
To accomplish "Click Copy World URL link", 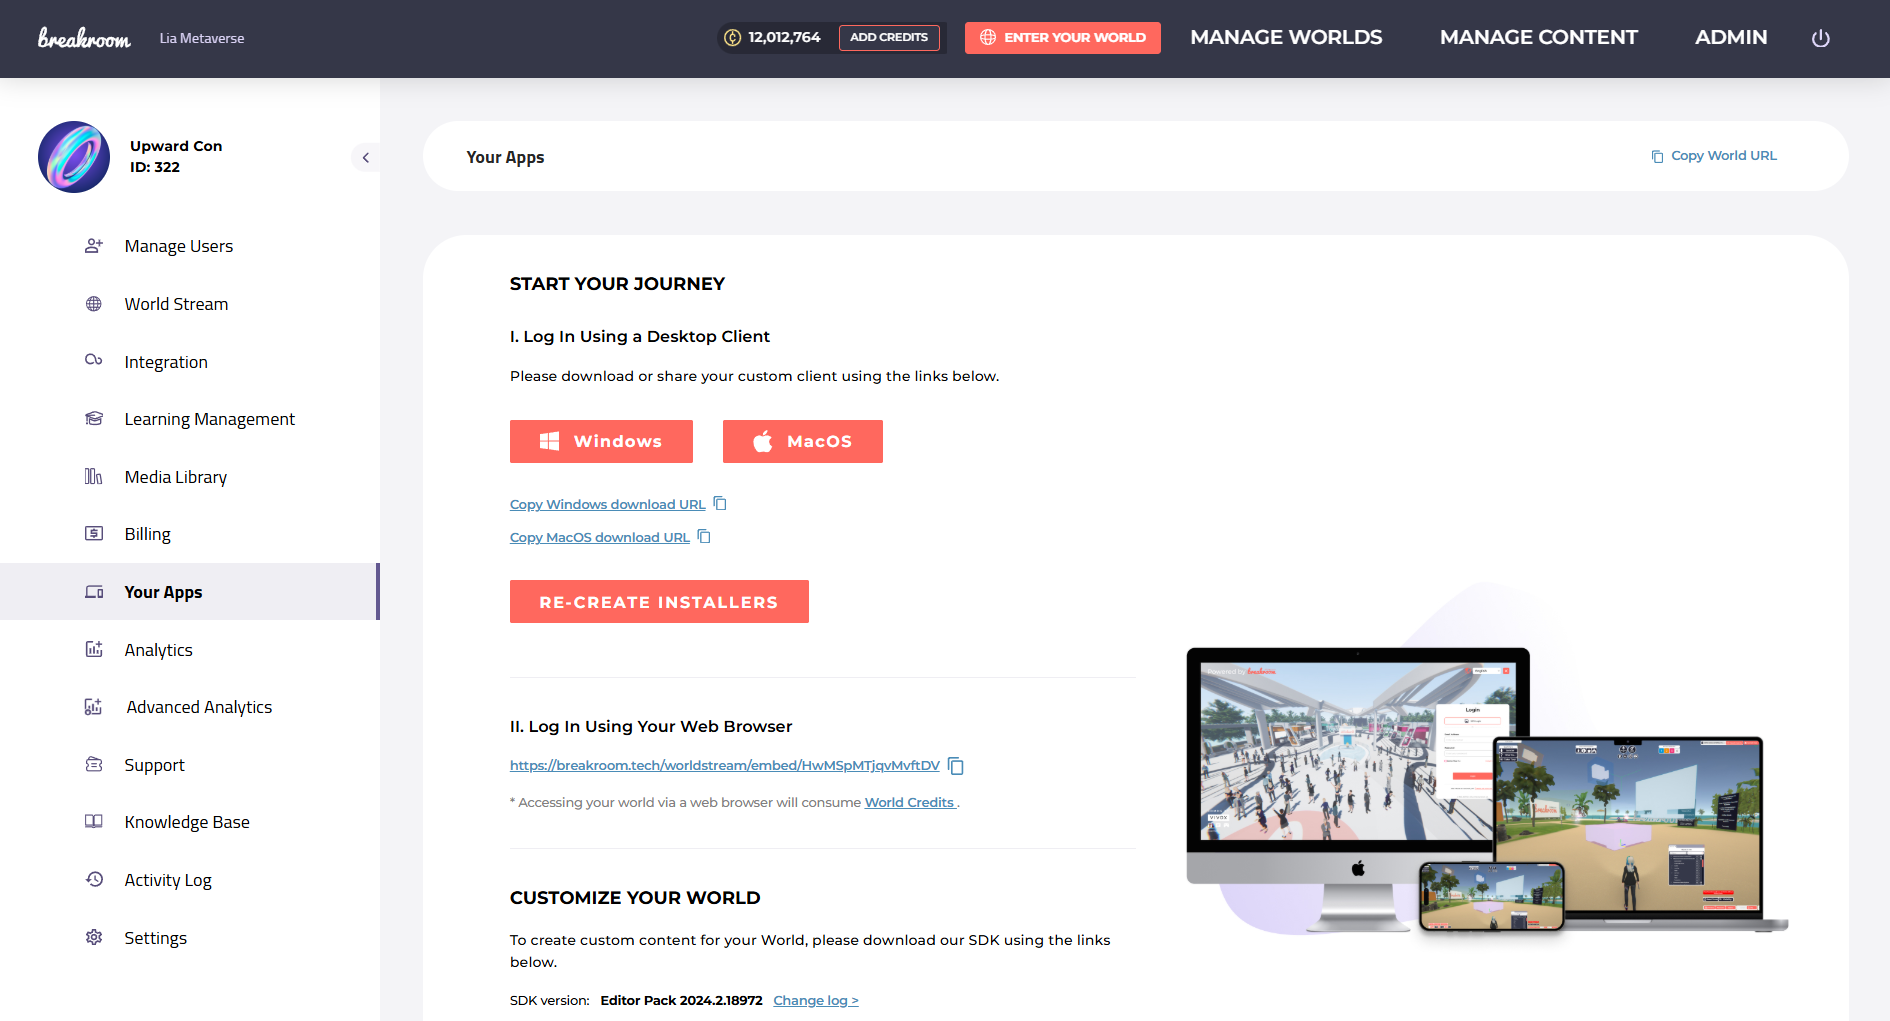I will 1714,156.
